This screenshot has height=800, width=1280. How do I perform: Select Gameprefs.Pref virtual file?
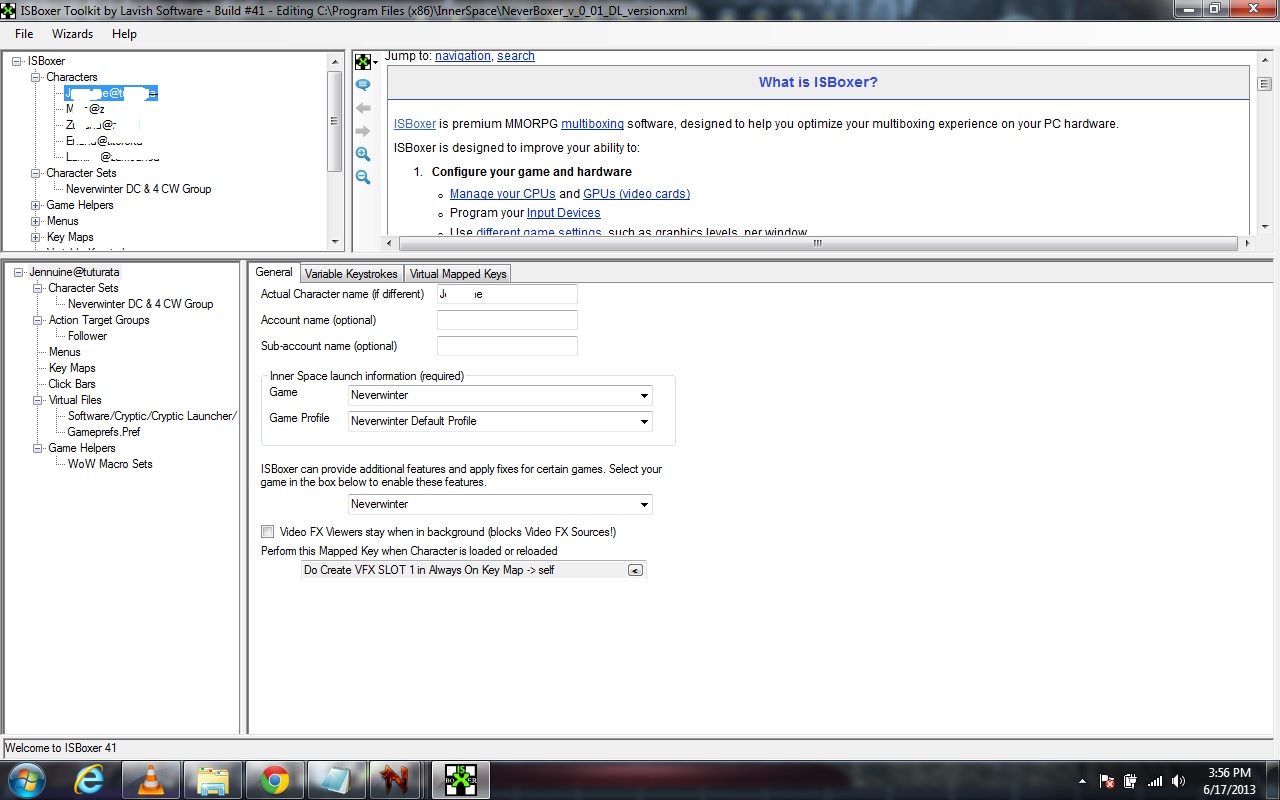click(x=104, y=432)
